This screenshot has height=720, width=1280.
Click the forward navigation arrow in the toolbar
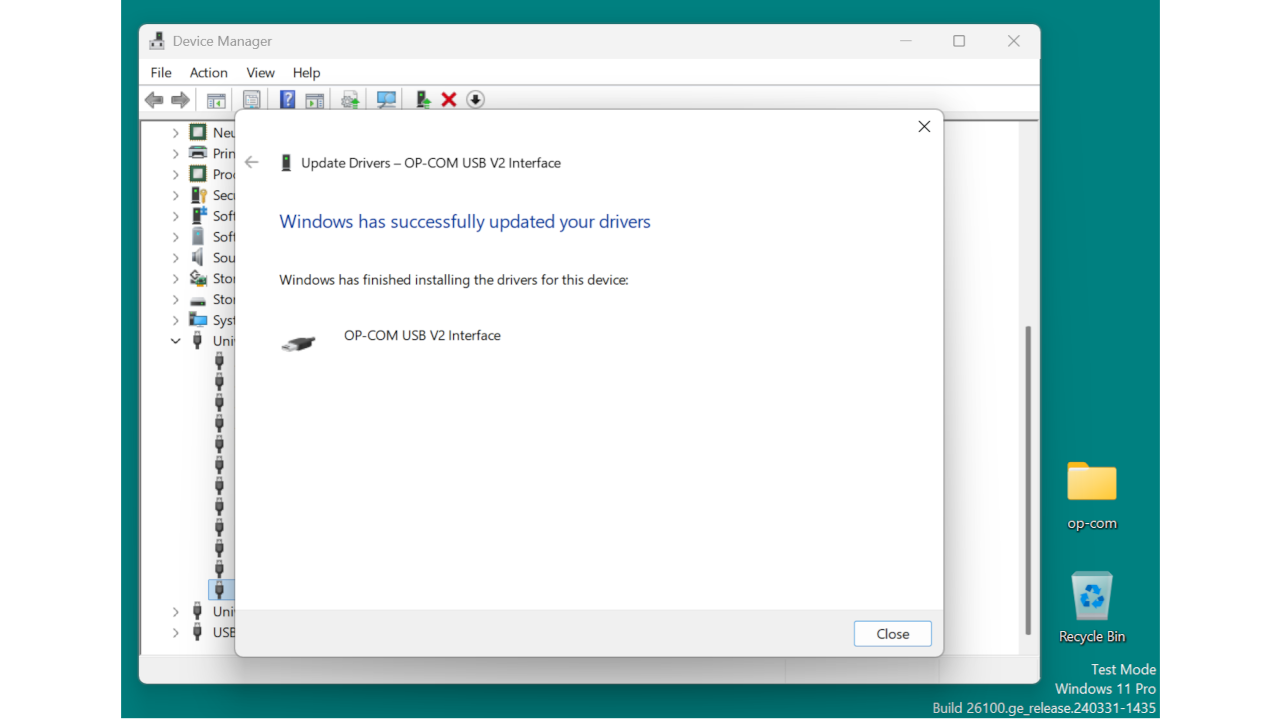point(180,99)
